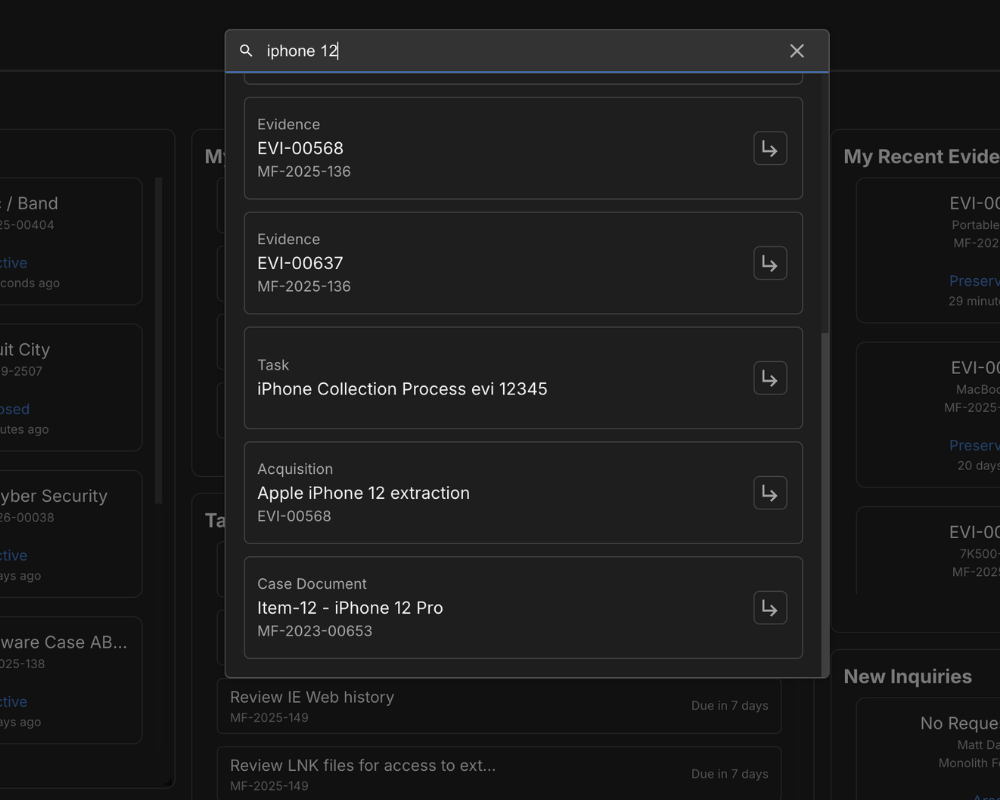This screenshot has height=800, width=1000.
Task: Click the Active link on the Malware Case card
Action: (x=8, y=702)
